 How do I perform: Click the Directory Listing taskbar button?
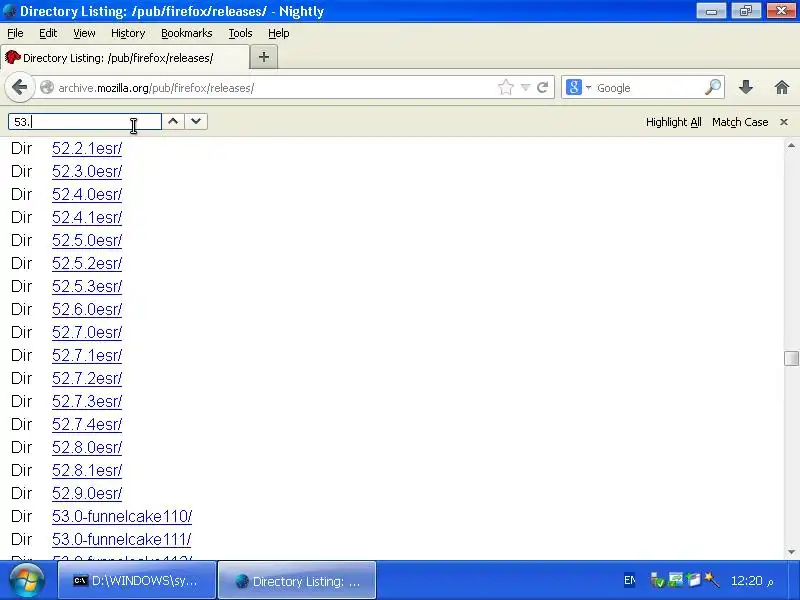point(297,580)
